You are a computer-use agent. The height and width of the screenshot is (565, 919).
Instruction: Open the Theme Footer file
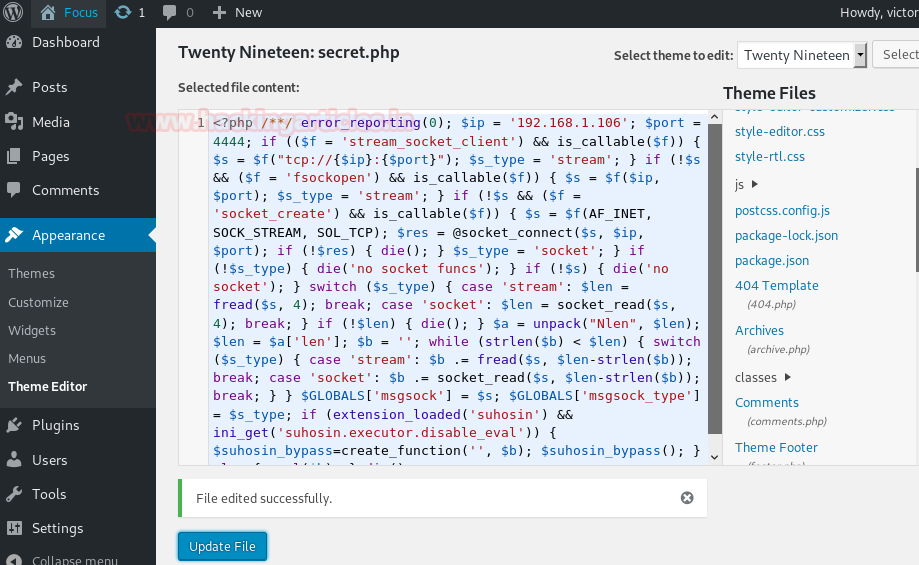[776, 448]
